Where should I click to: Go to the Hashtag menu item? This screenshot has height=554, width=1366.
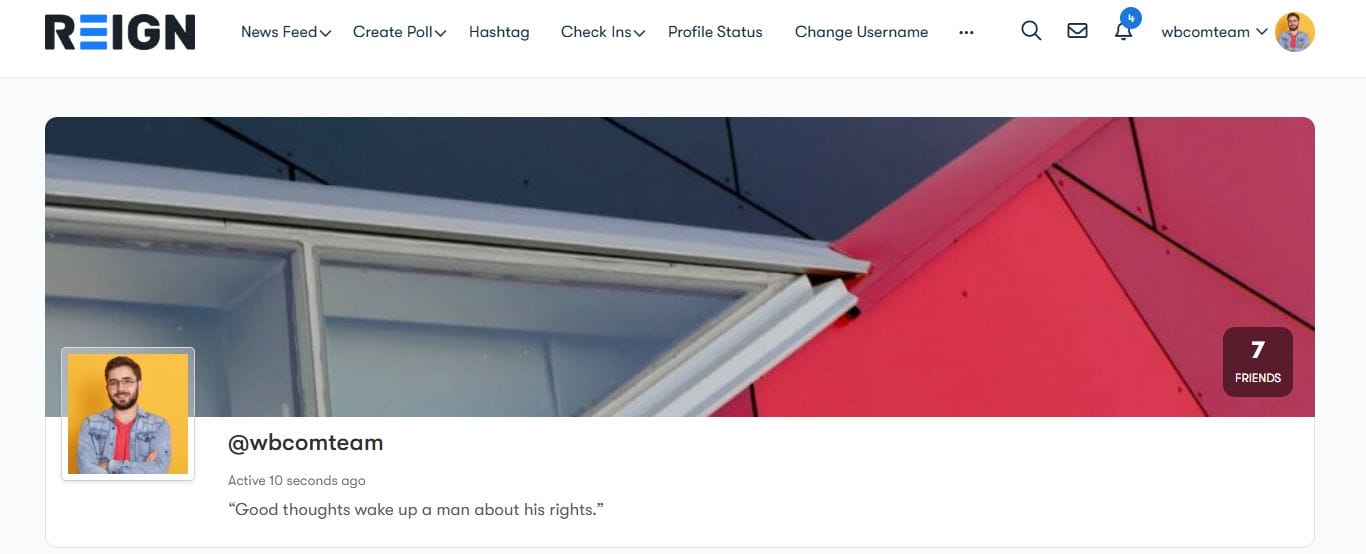(499, 32)
